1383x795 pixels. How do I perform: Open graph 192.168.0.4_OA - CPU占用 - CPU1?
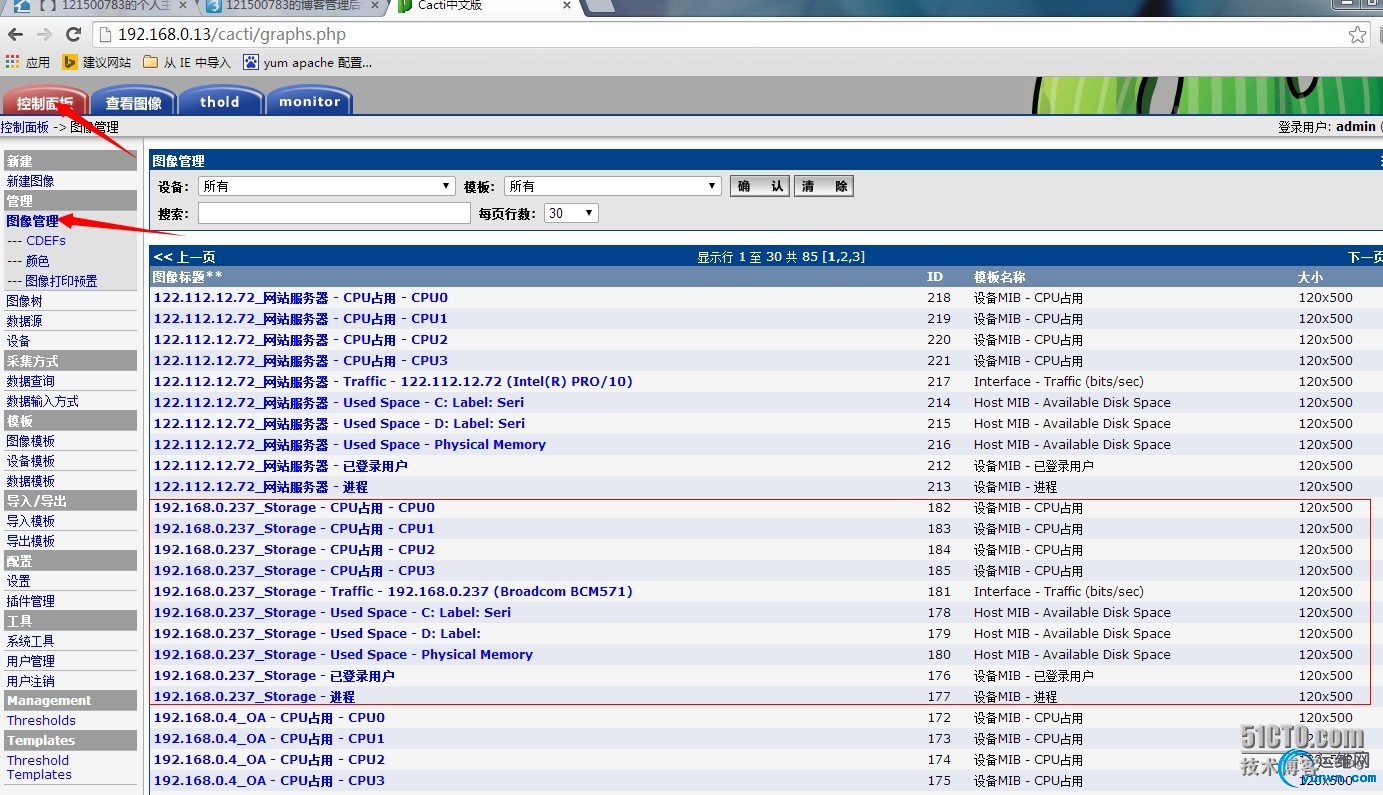pos(269,739)
